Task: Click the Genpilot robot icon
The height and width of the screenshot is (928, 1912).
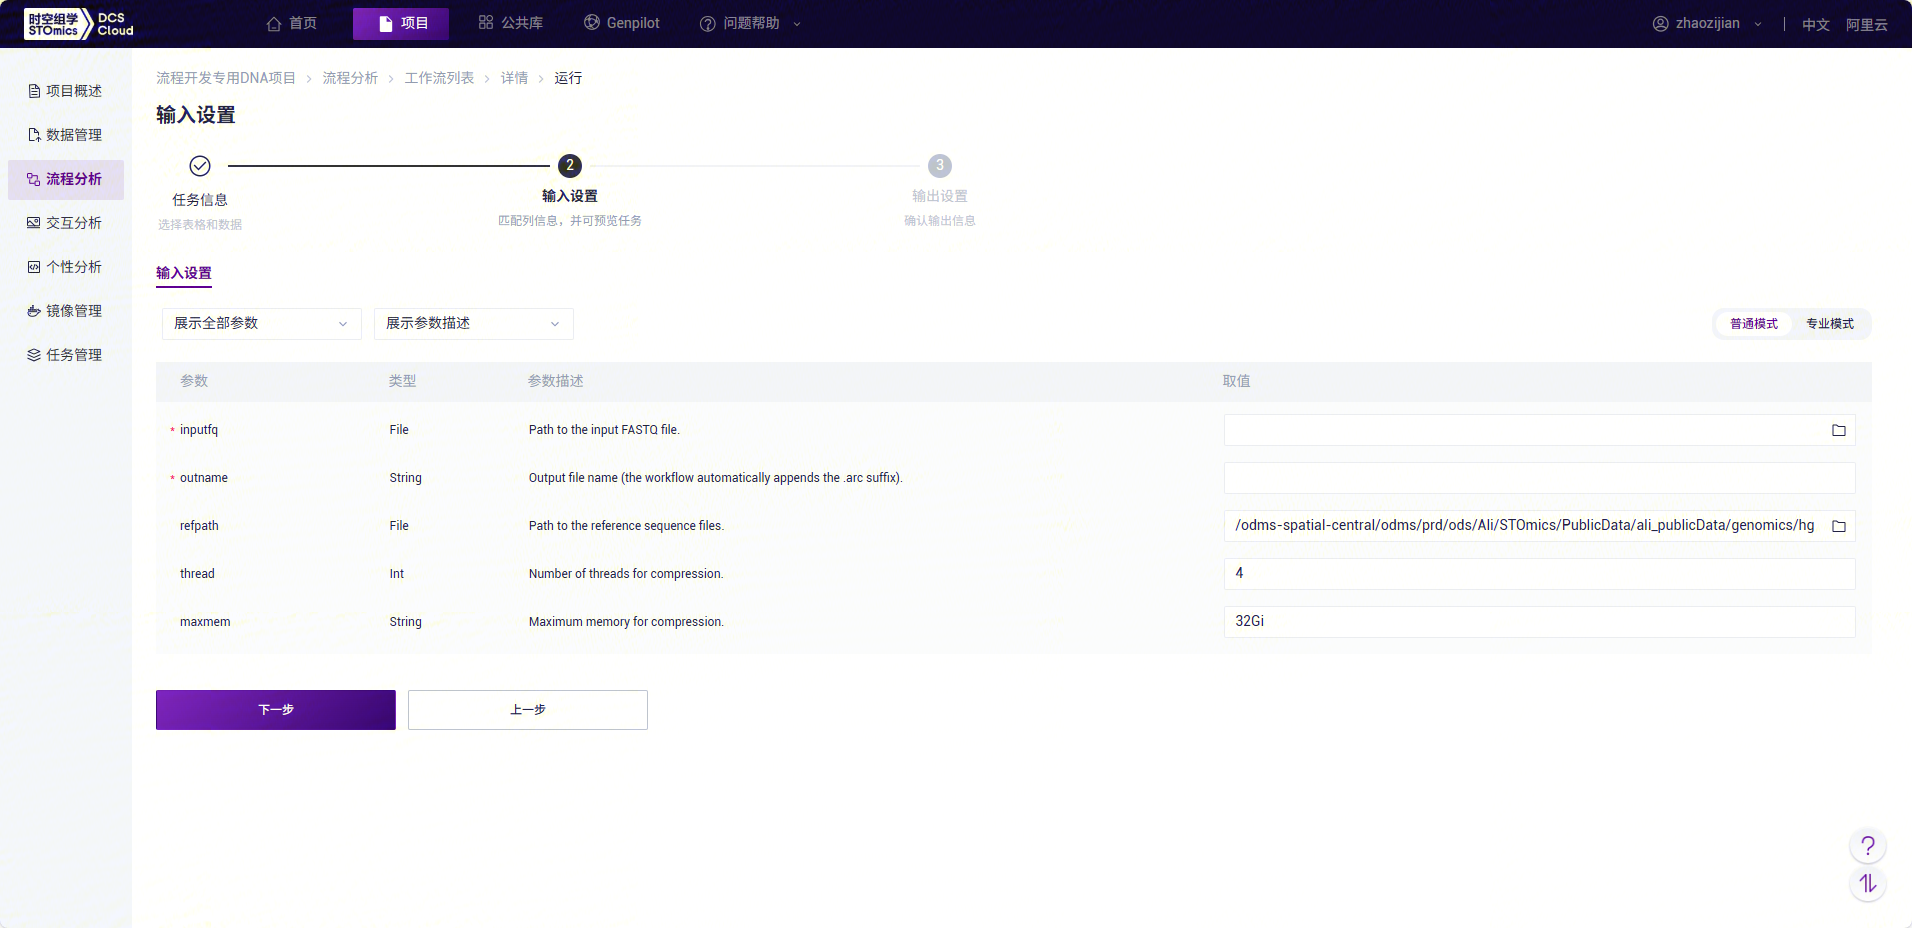Action: pos(592,22)
